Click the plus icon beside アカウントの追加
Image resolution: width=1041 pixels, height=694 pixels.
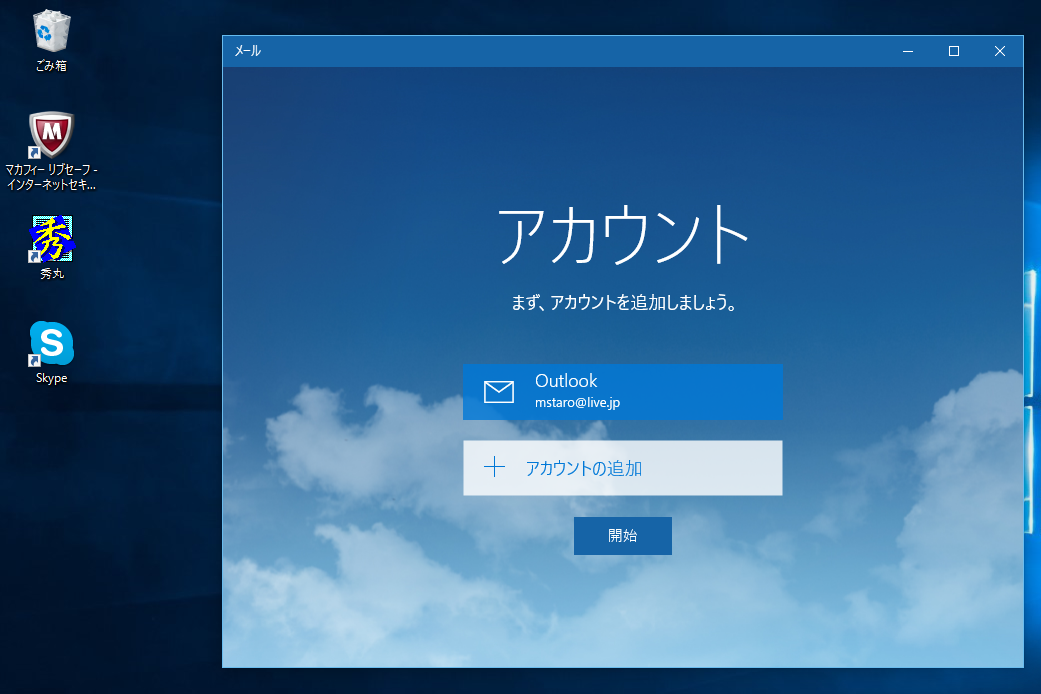(x=494, y=468)
